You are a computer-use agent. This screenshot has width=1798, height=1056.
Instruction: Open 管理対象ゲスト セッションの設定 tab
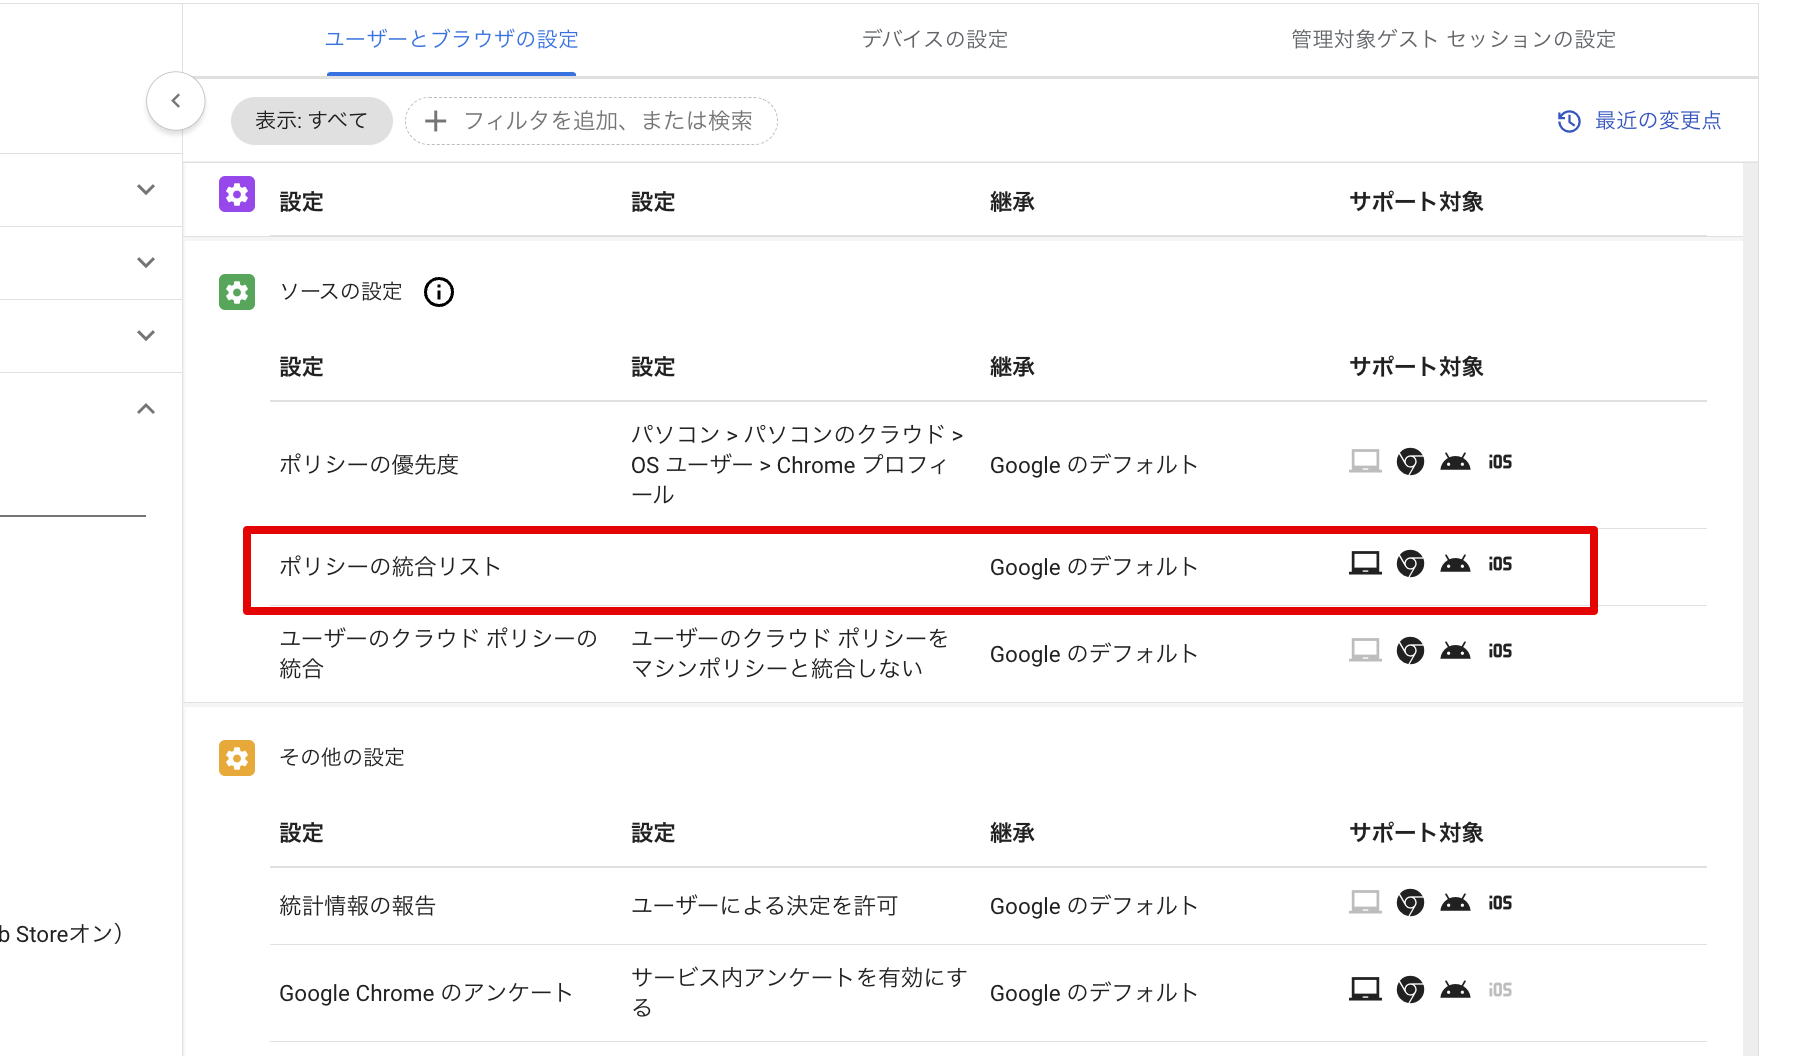point(1453,39)
